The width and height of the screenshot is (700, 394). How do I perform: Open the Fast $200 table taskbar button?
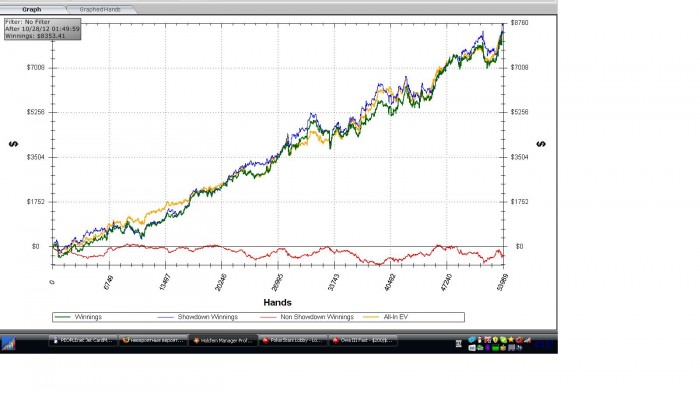363,340
